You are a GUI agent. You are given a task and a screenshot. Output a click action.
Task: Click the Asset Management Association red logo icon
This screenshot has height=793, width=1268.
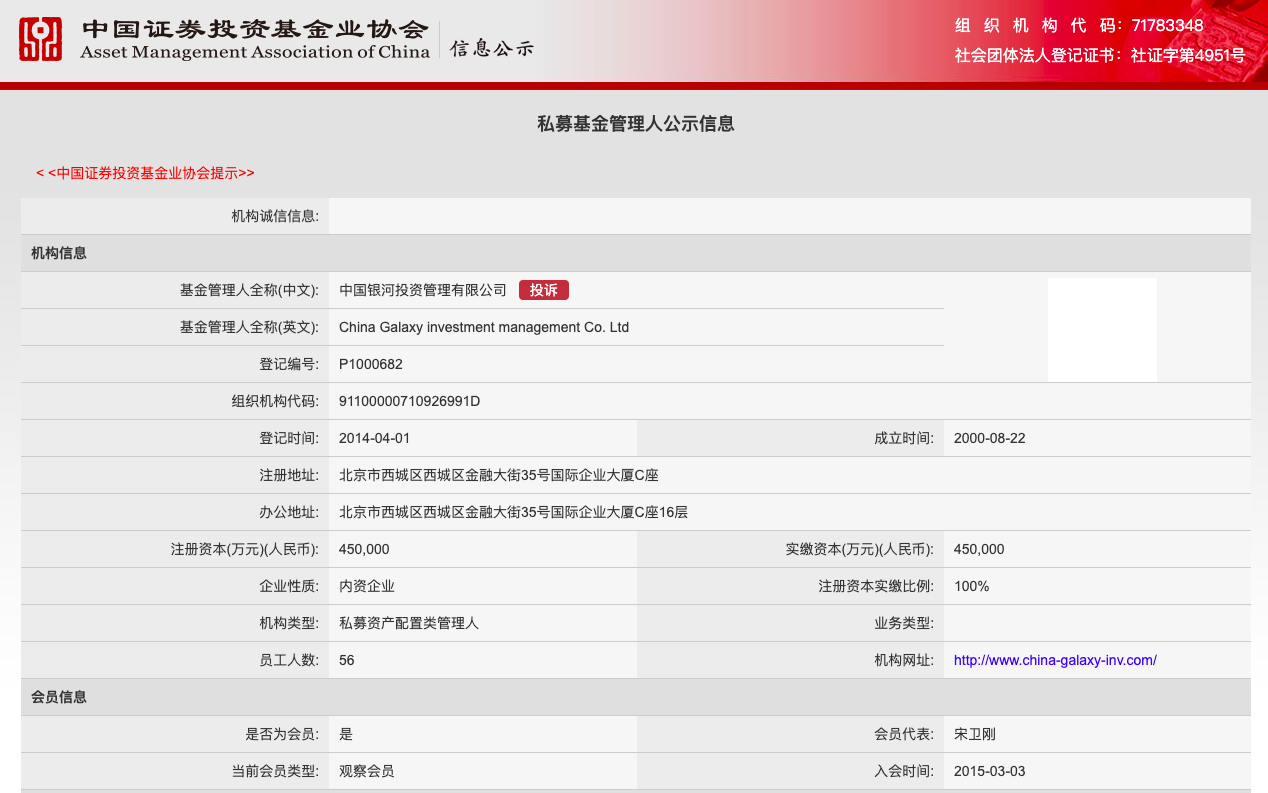40,39
